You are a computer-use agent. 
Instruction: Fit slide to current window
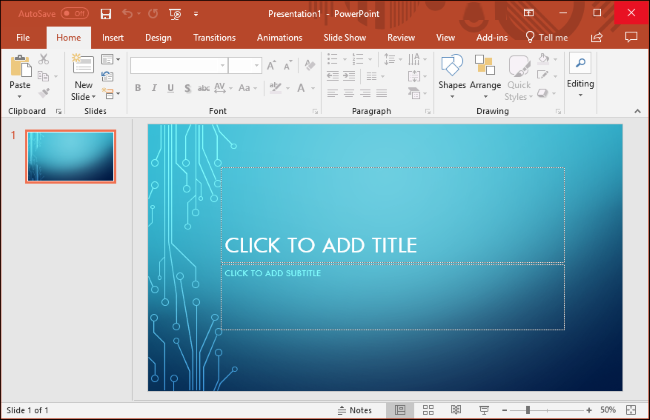pos(630,410)
